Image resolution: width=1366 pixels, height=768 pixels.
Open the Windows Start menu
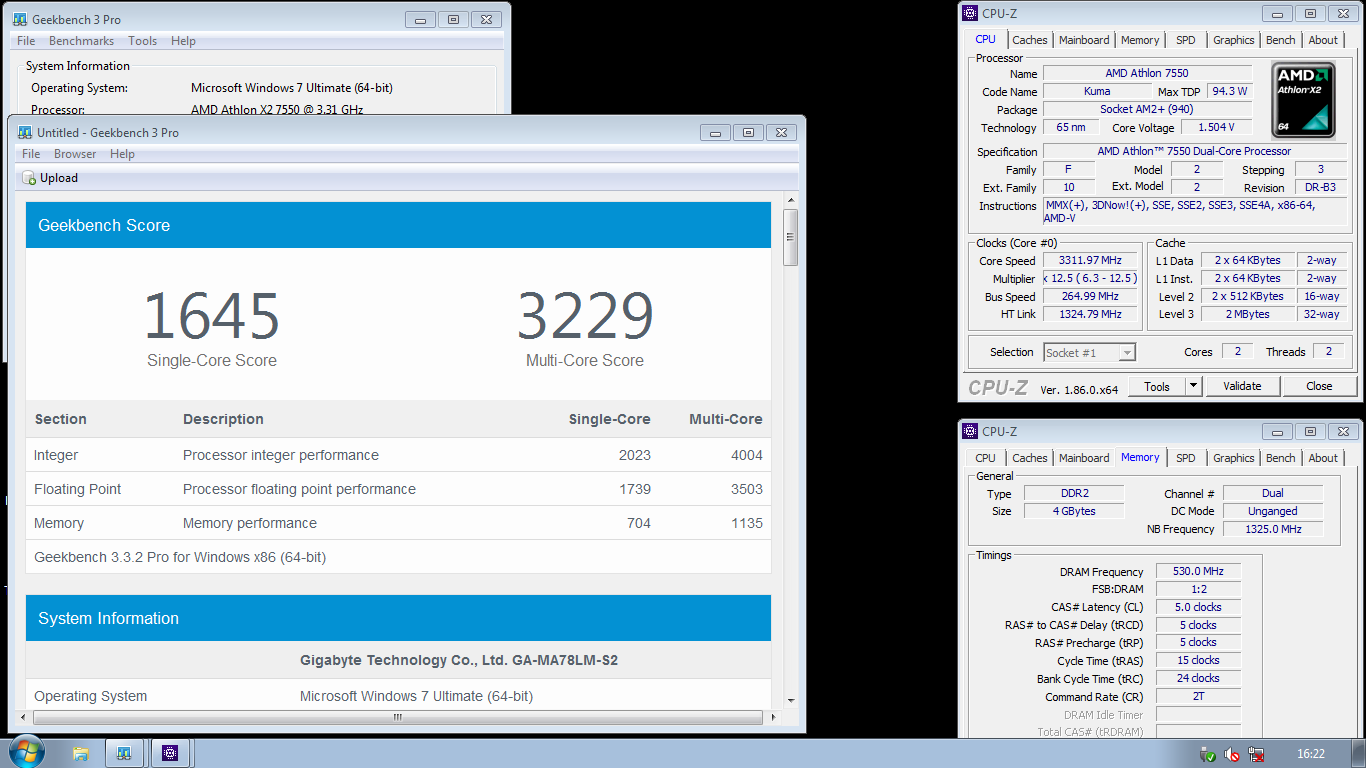(x=26, y=752)
